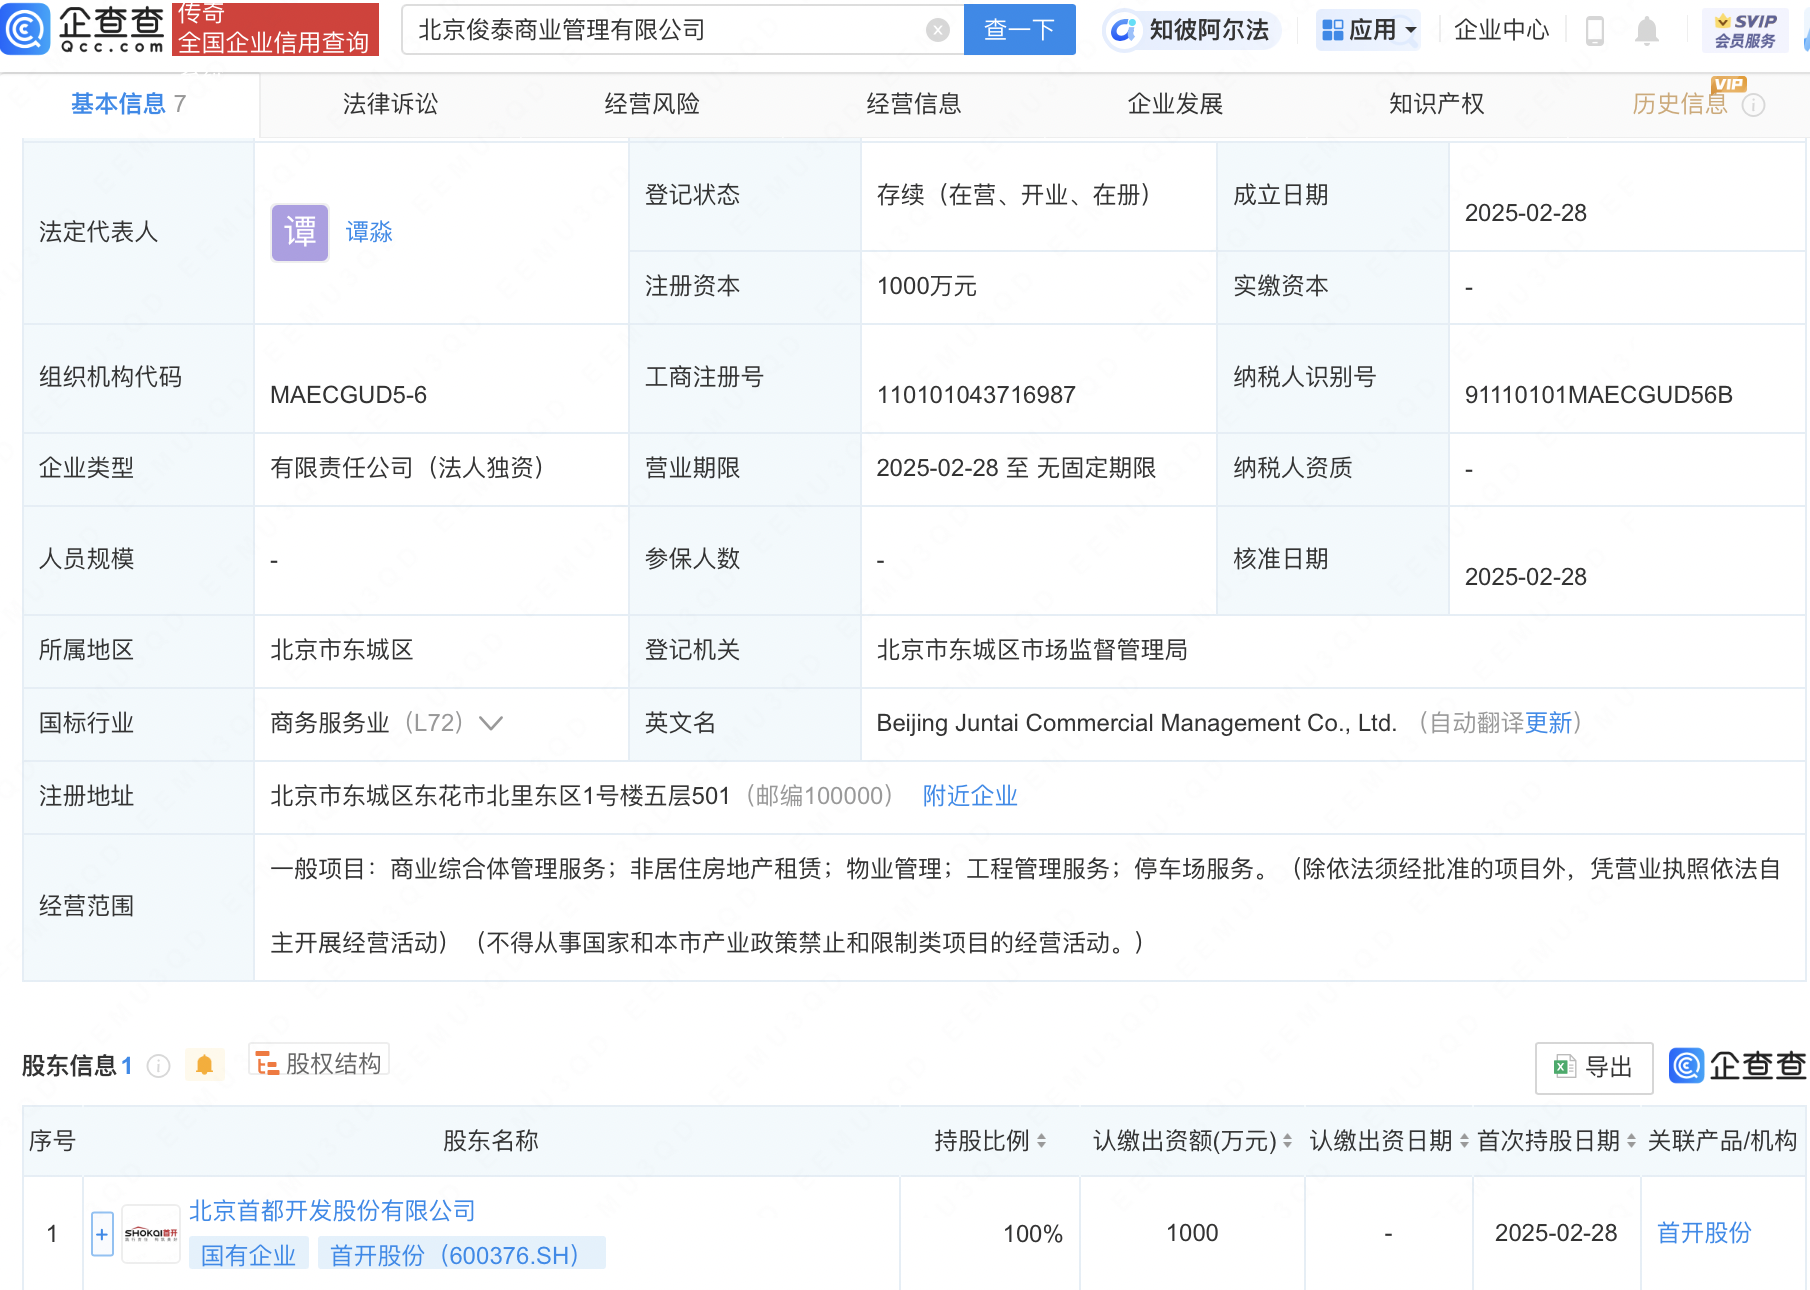Screen dimensions: 1810x1290
Task: Open the 附近企业 link
Action: tap(969, 796)
